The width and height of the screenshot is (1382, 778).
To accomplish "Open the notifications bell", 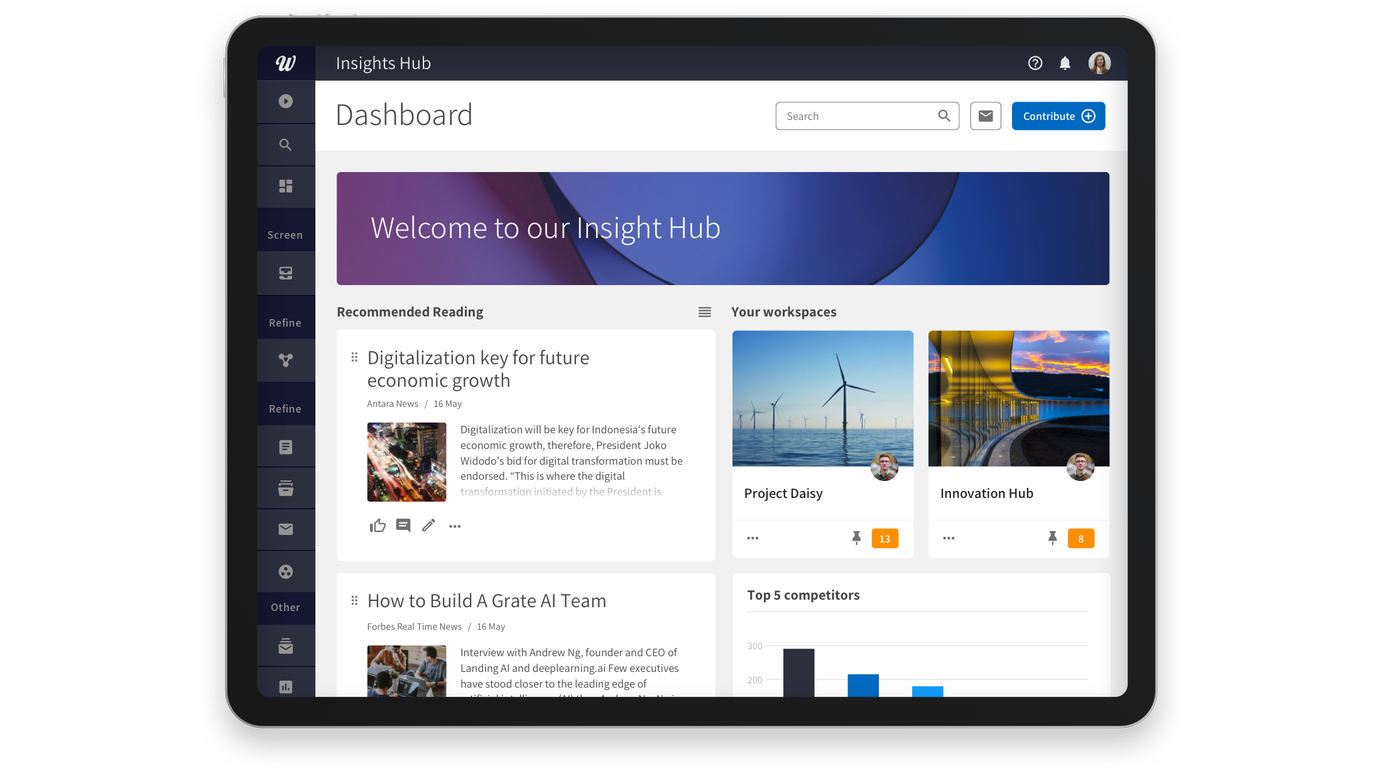I will pyautogui.click(x=1065, y=63).
